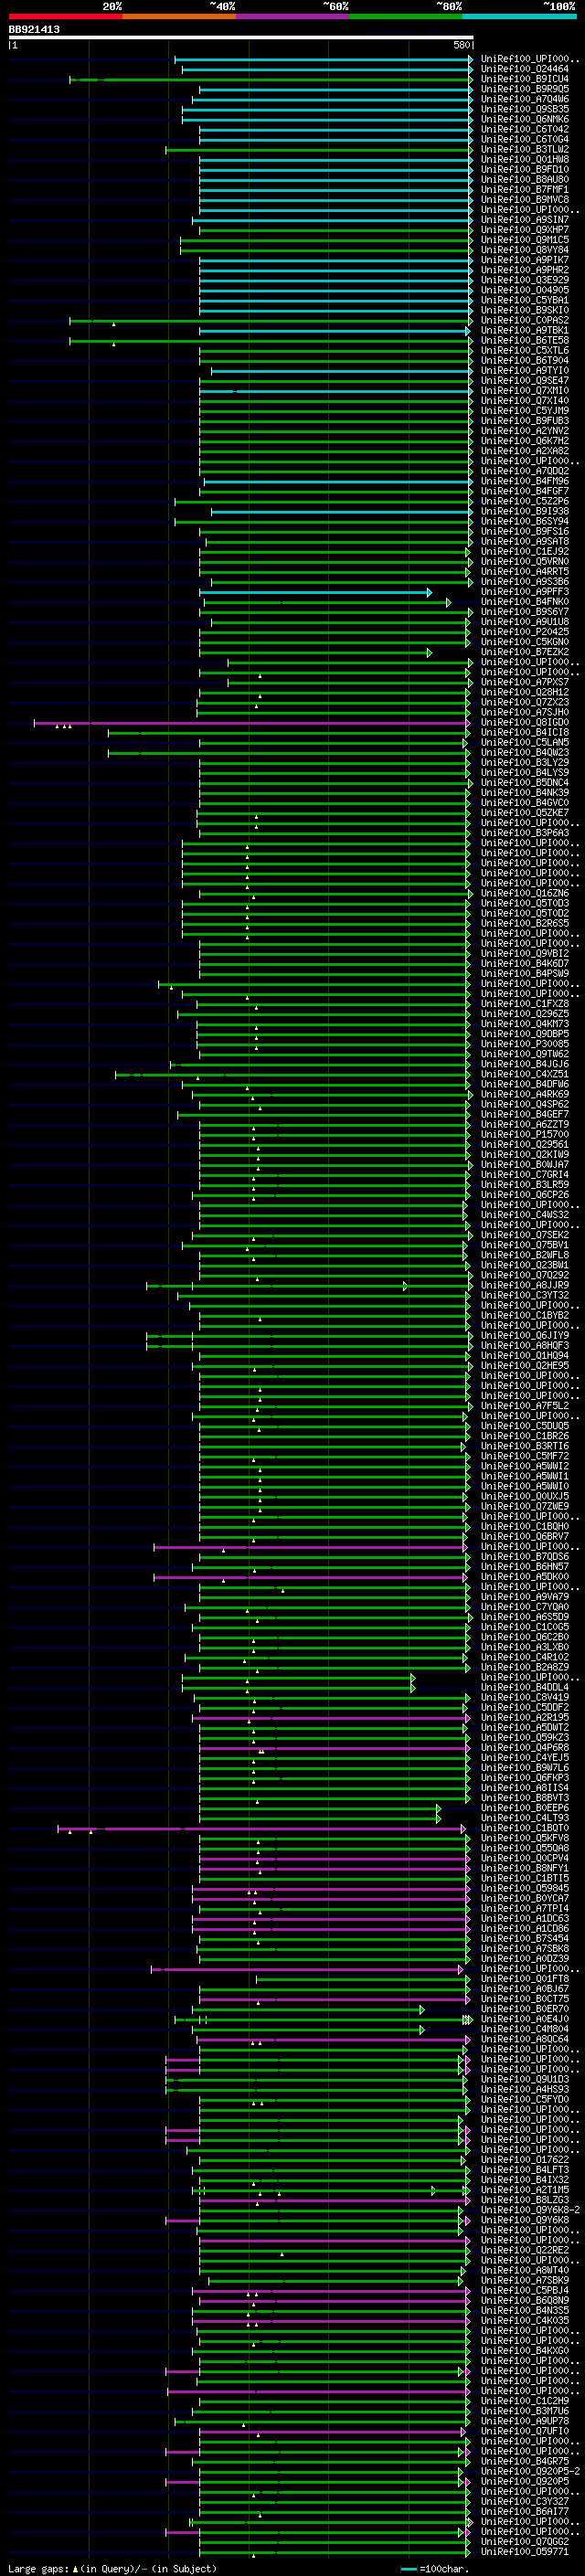The height and width of the screenshot is (2576, 585).
Task: Select subject label UniRef100_B9I938
Action: pos(525,511)
